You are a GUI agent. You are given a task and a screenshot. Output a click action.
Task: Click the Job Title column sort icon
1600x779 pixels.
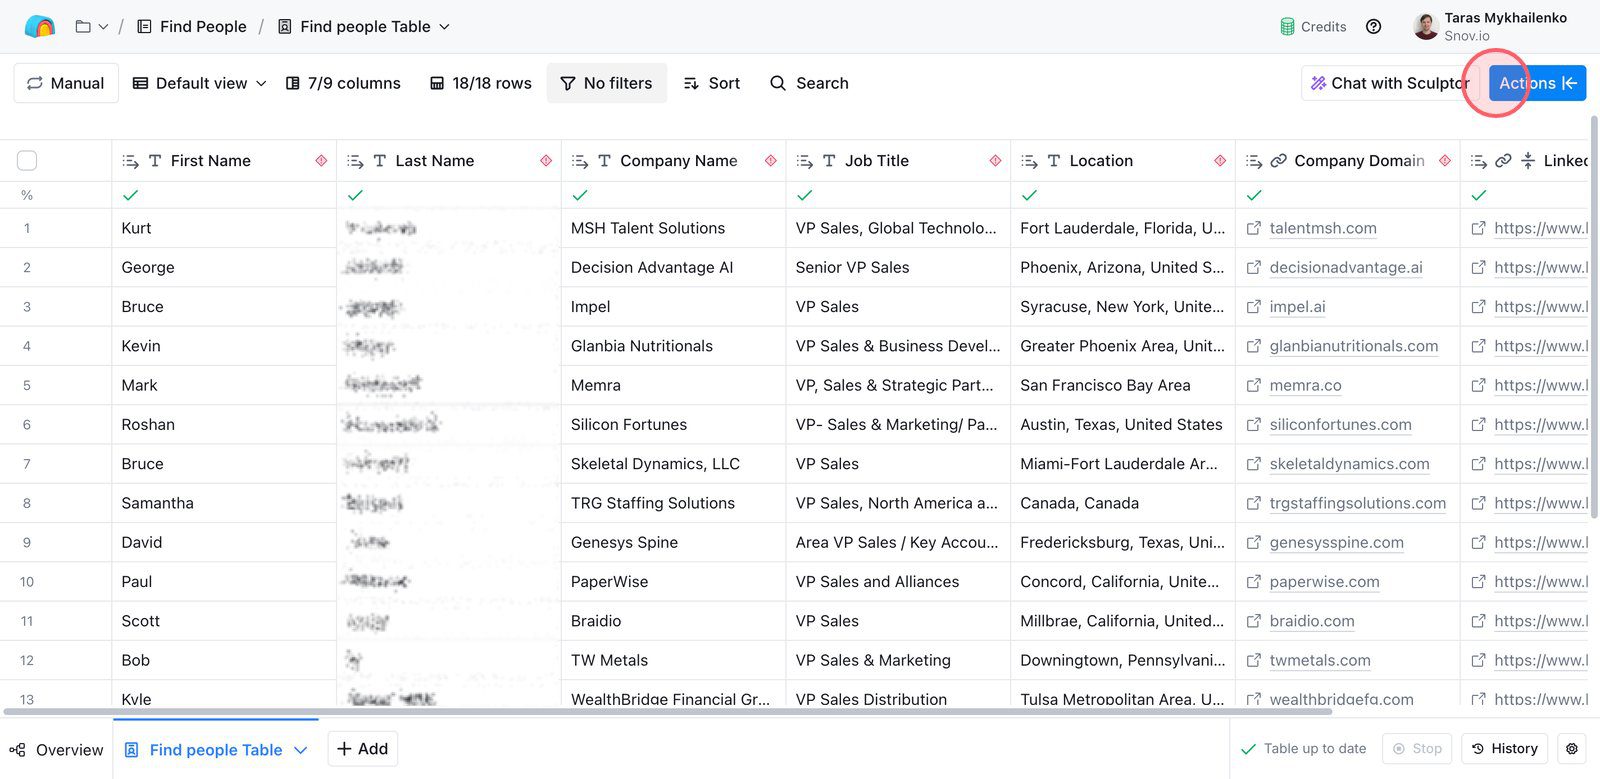pyautogui.click(x=804, y=161)
